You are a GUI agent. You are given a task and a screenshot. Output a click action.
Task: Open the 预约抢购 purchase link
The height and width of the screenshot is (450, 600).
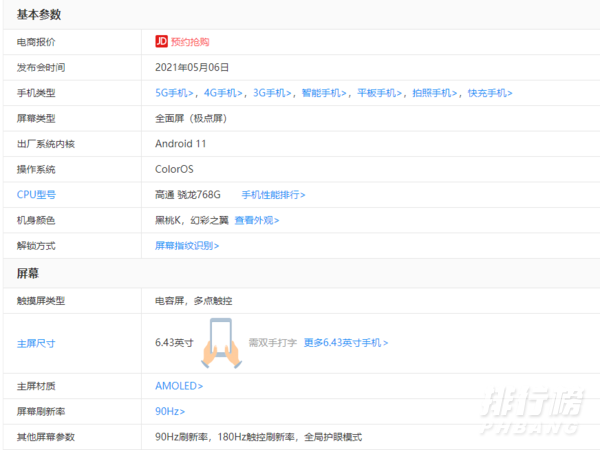[x=190, y=42]
